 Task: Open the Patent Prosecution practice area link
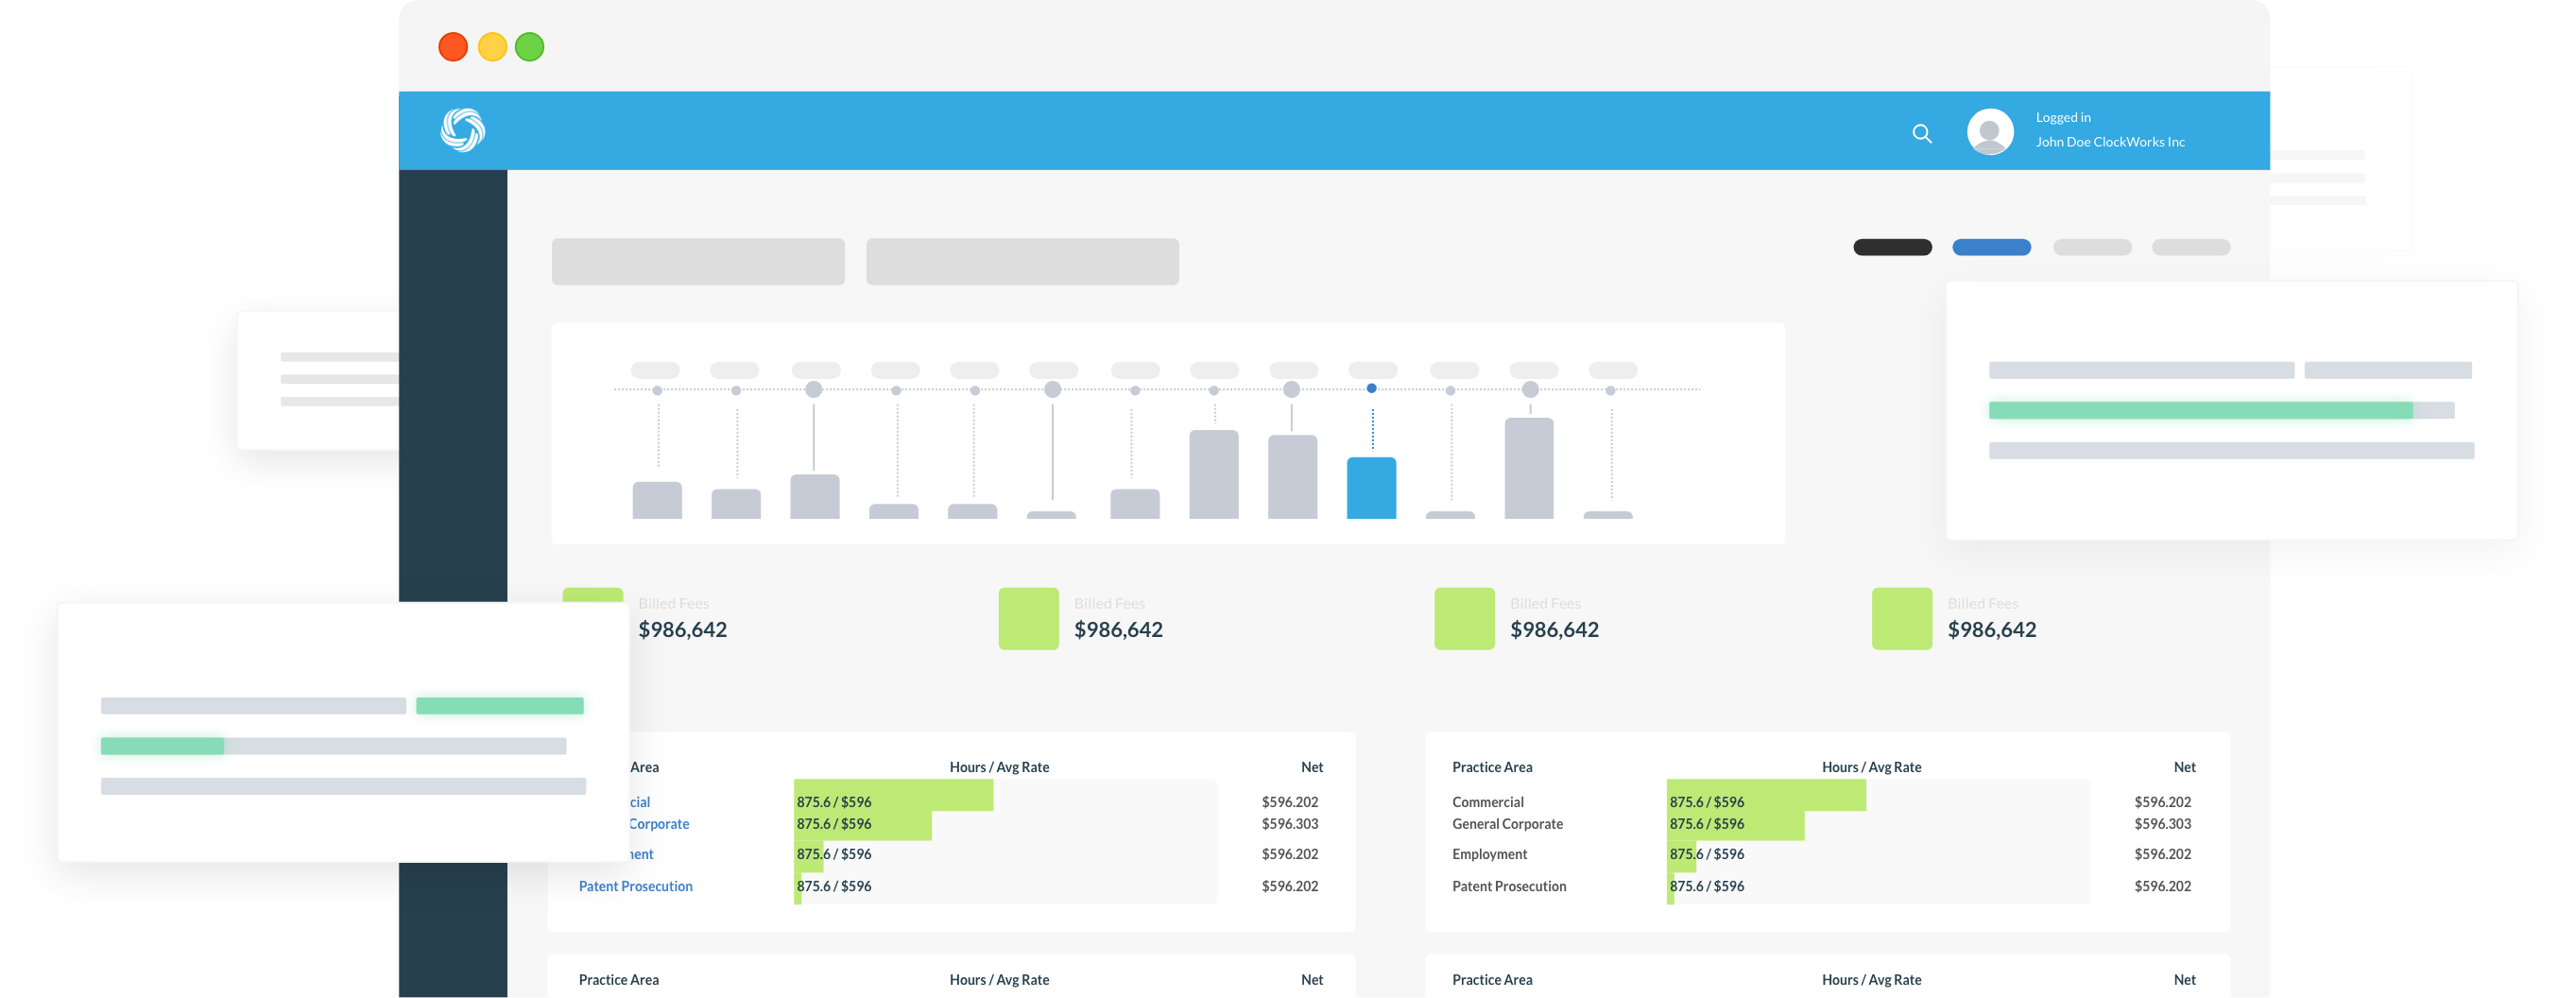pyautogui.click(x=635, y=886)
